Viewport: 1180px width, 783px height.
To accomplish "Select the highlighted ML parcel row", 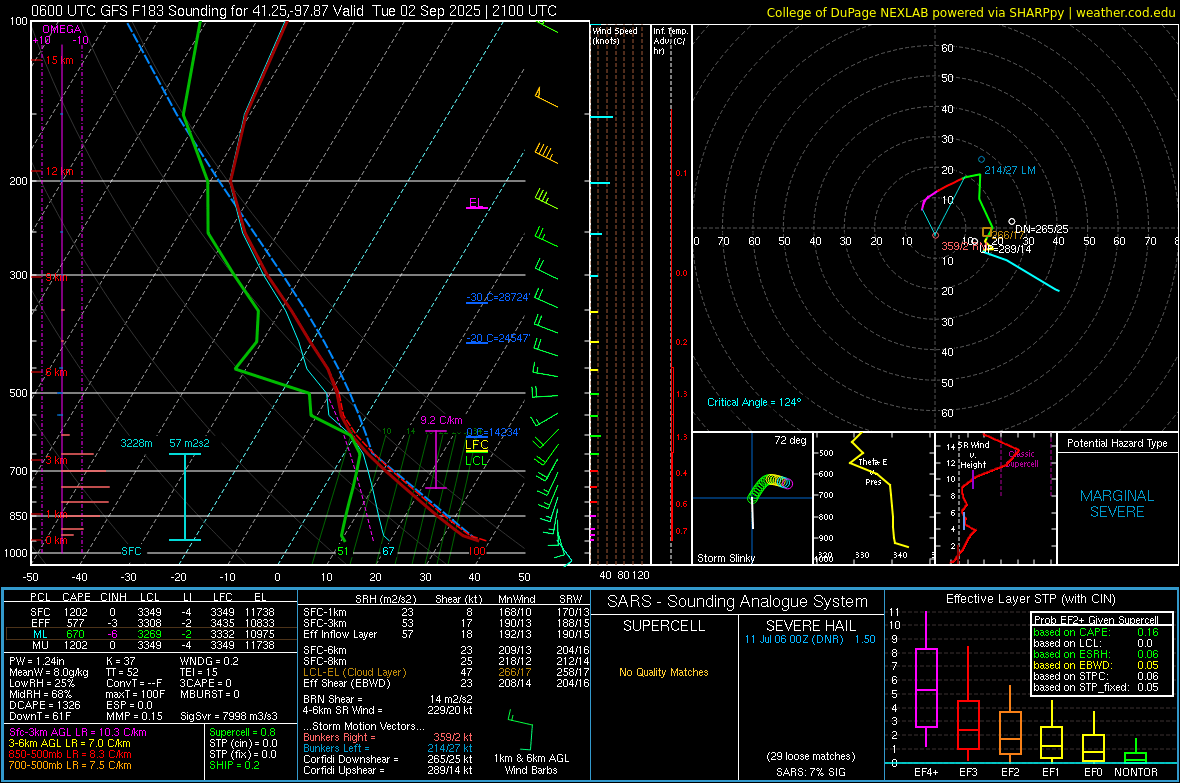I will tap(149, 634).
